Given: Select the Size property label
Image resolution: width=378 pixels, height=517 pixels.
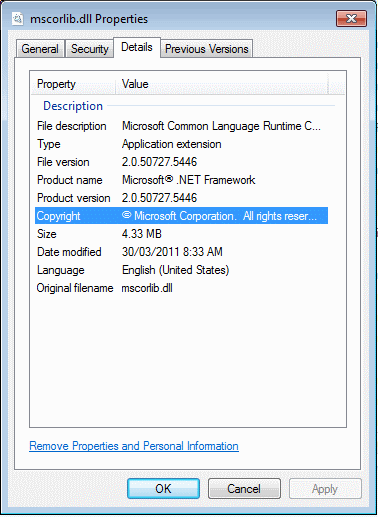Looking at the screenshot, I should 47,234.
